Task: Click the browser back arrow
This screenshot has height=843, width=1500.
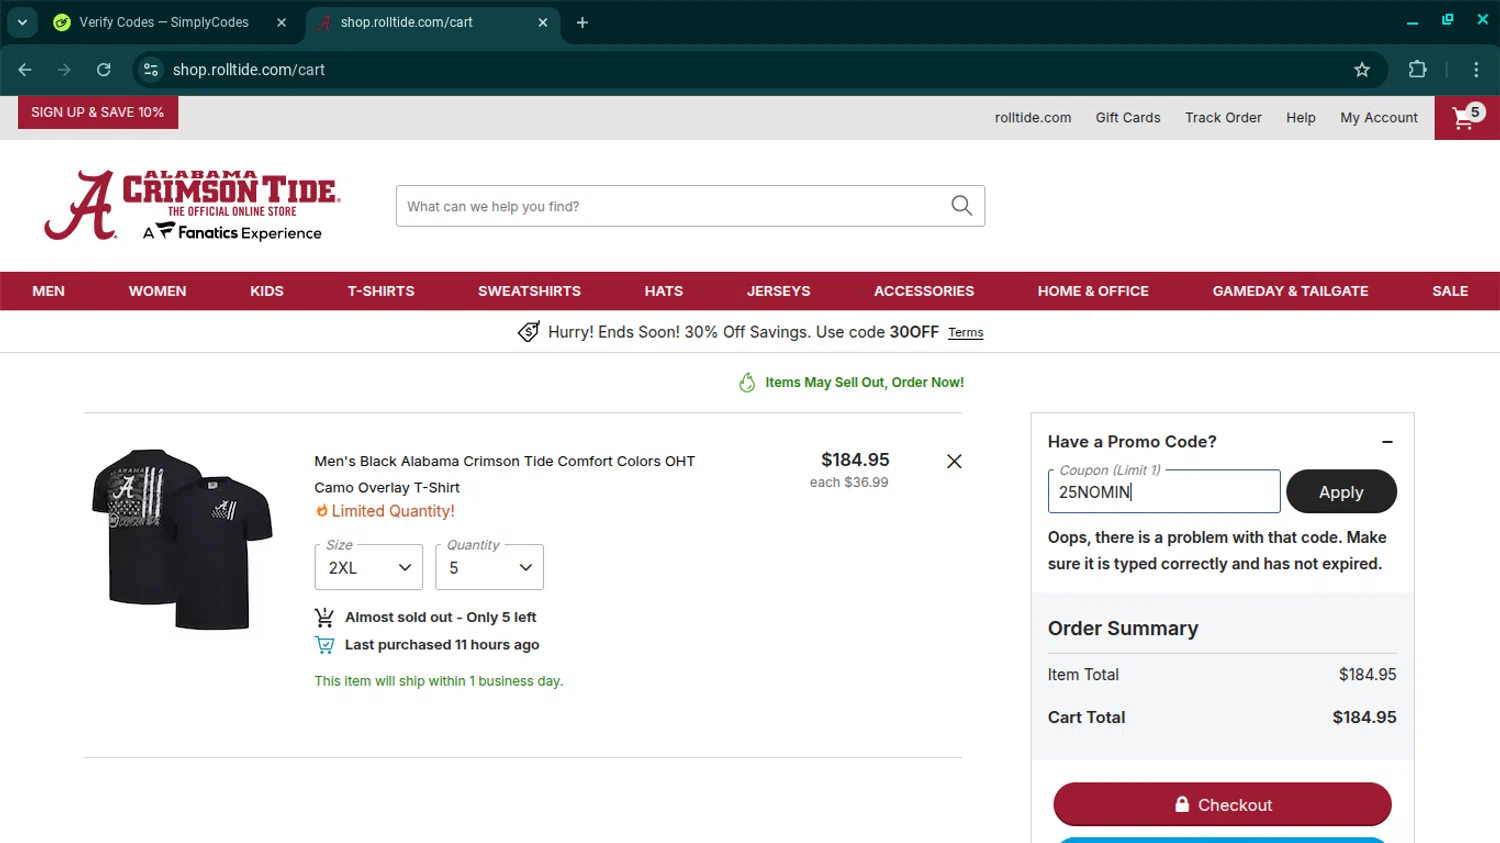Action: click(25, 69)
